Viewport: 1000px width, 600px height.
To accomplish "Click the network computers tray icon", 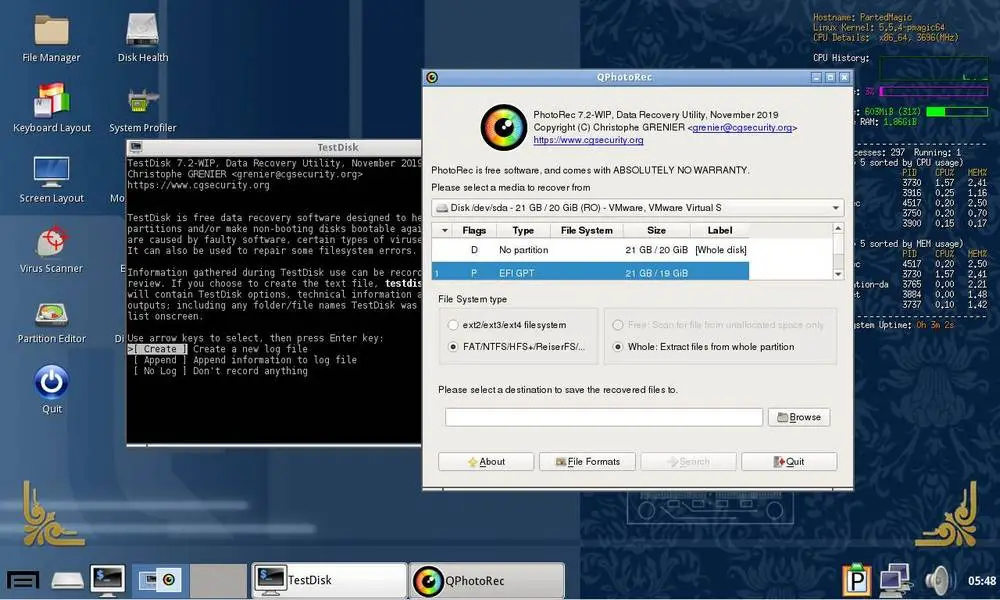I will (x=895, y=580).
